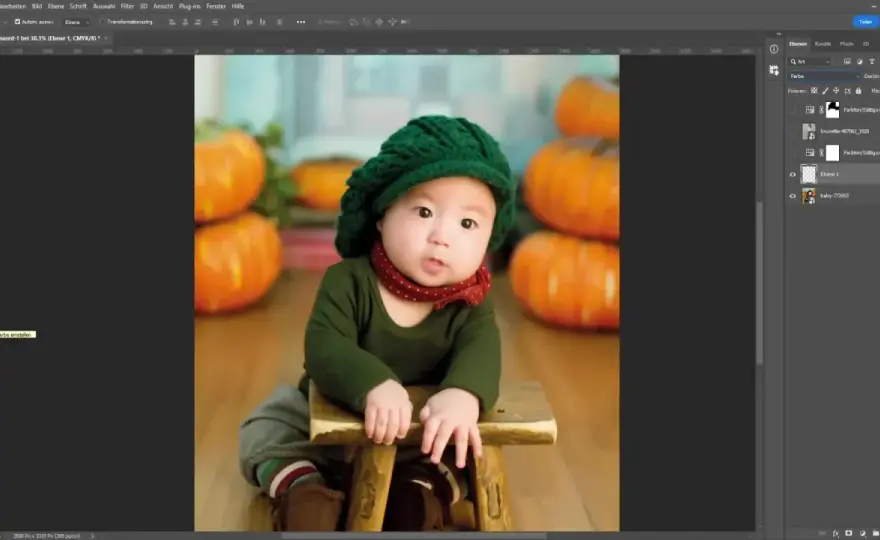Hide the Ebene 1 layer
880x540 pixels.
pos(793,175)
